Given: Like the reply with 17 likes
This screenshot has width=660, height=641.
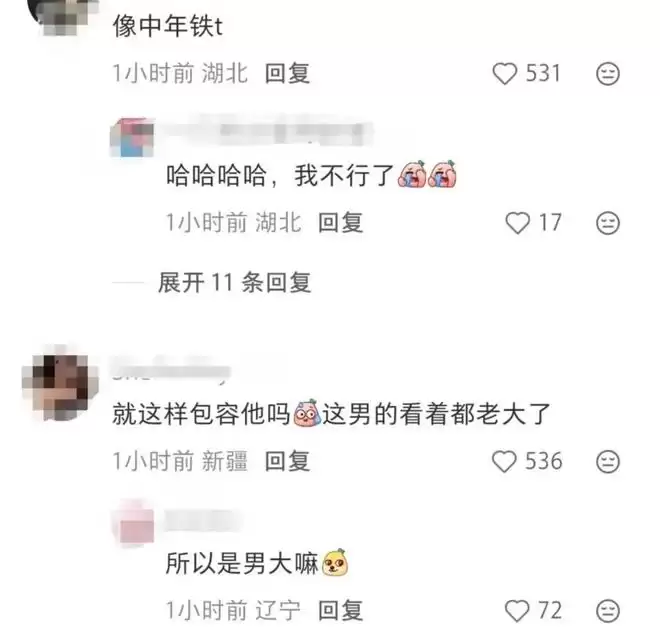Looking at the screenshot, I should [x=517, y=223].
